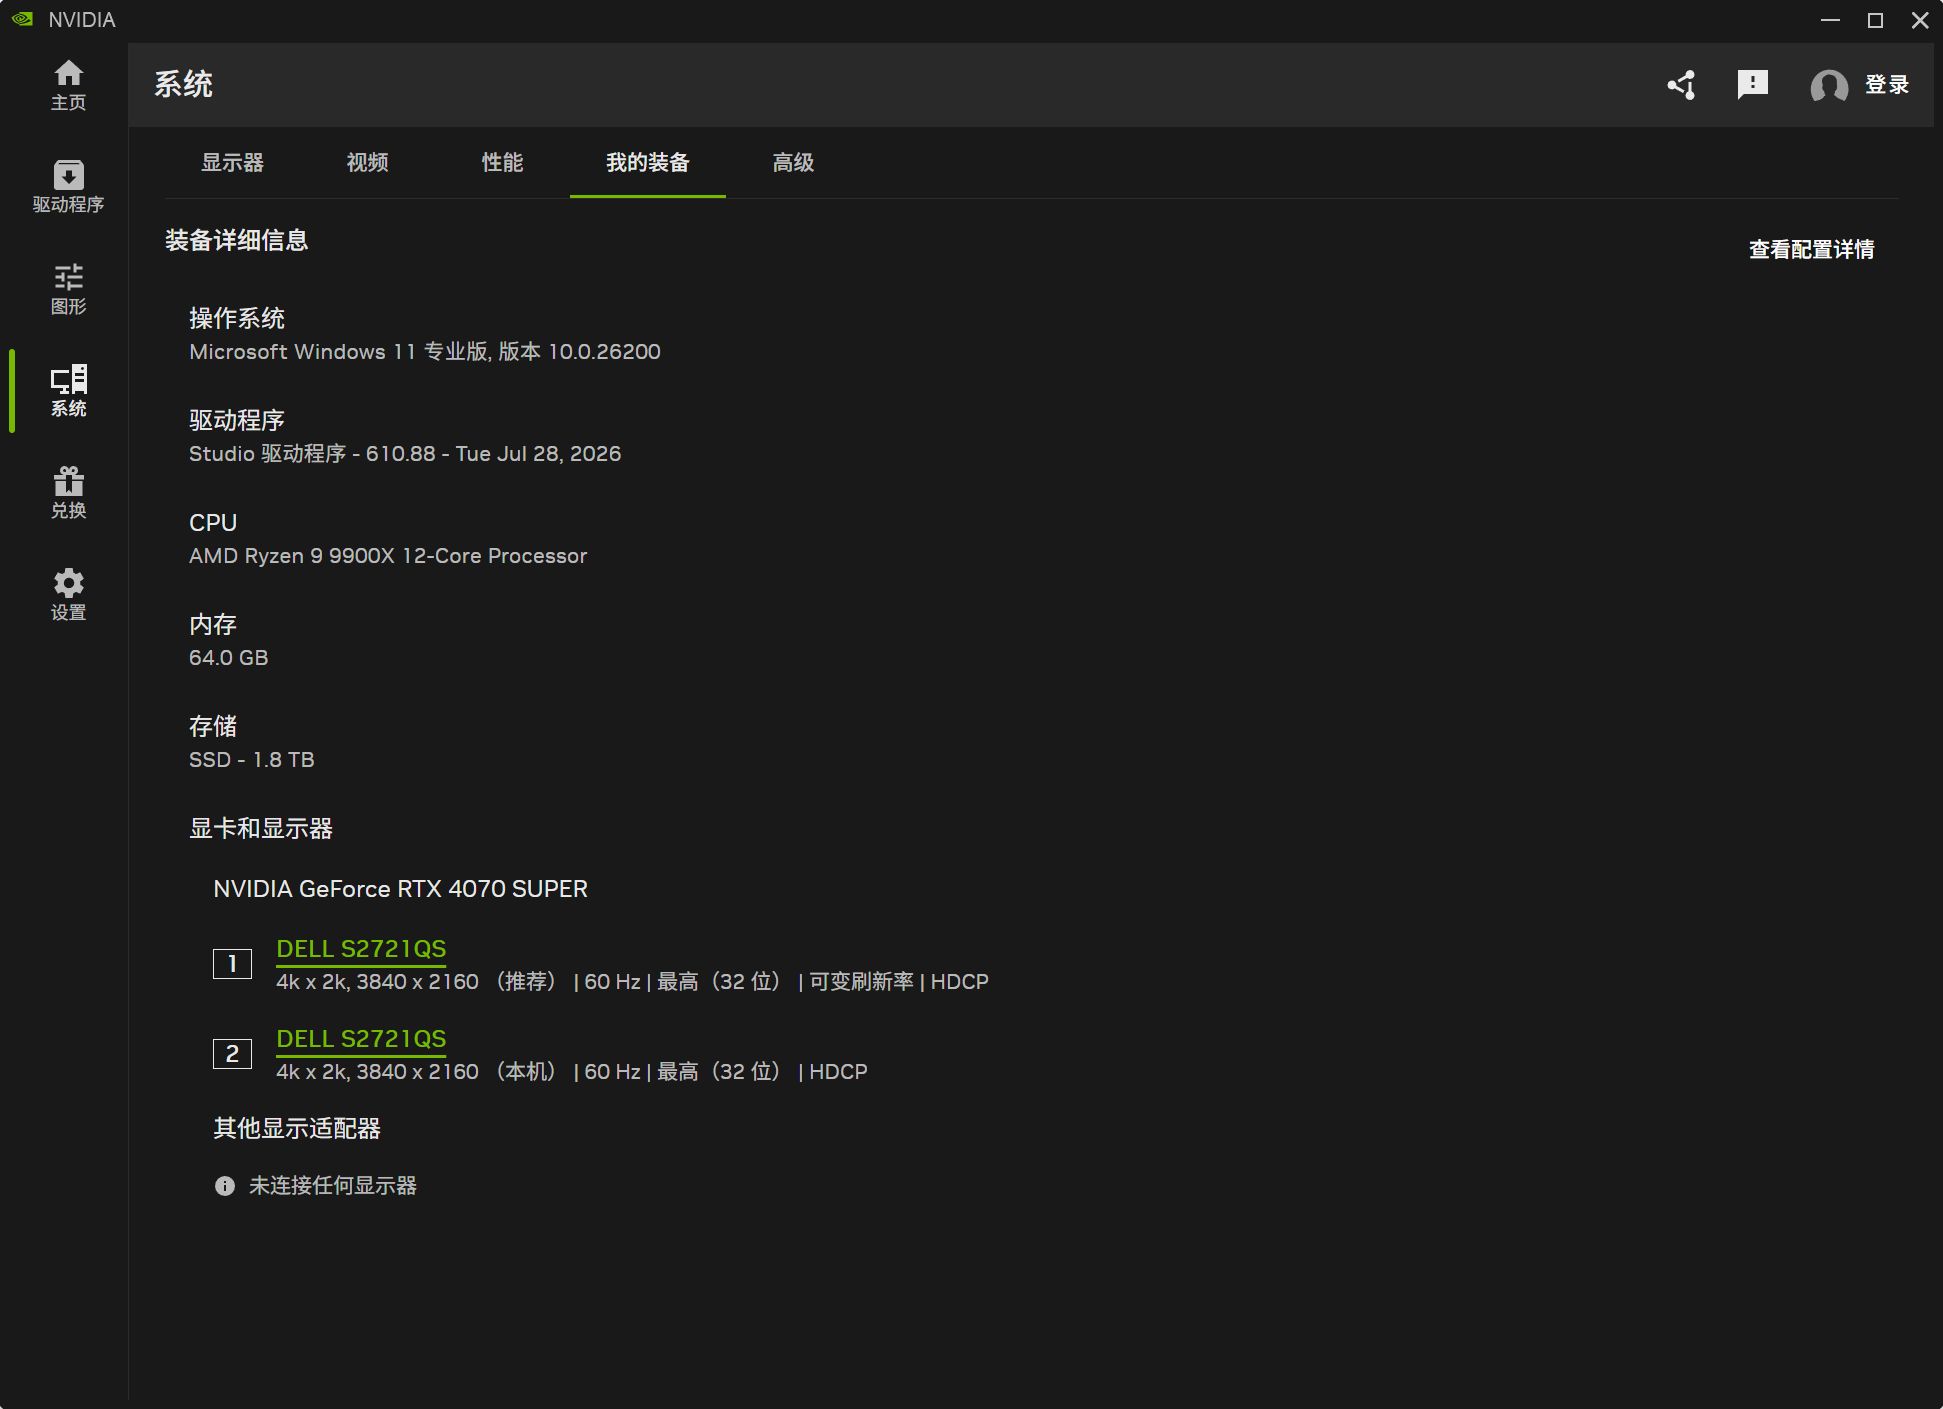Open the feedback notification icon
Image resolution: width=1943 pixels, height=1409 pixels.
point(1753,85)
